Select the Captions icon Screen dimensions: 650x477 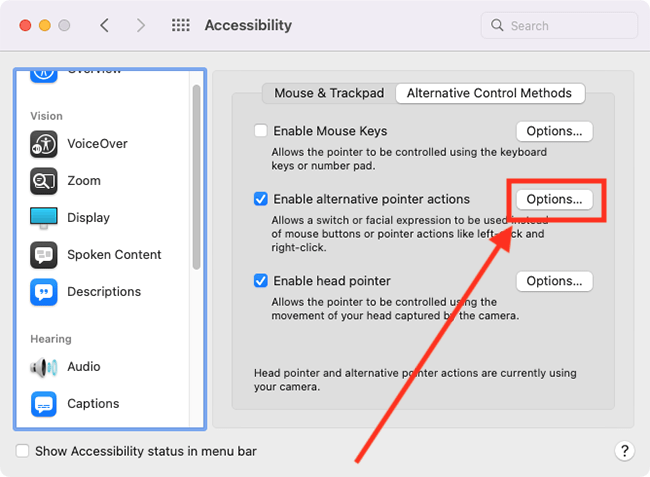[44, 404]
